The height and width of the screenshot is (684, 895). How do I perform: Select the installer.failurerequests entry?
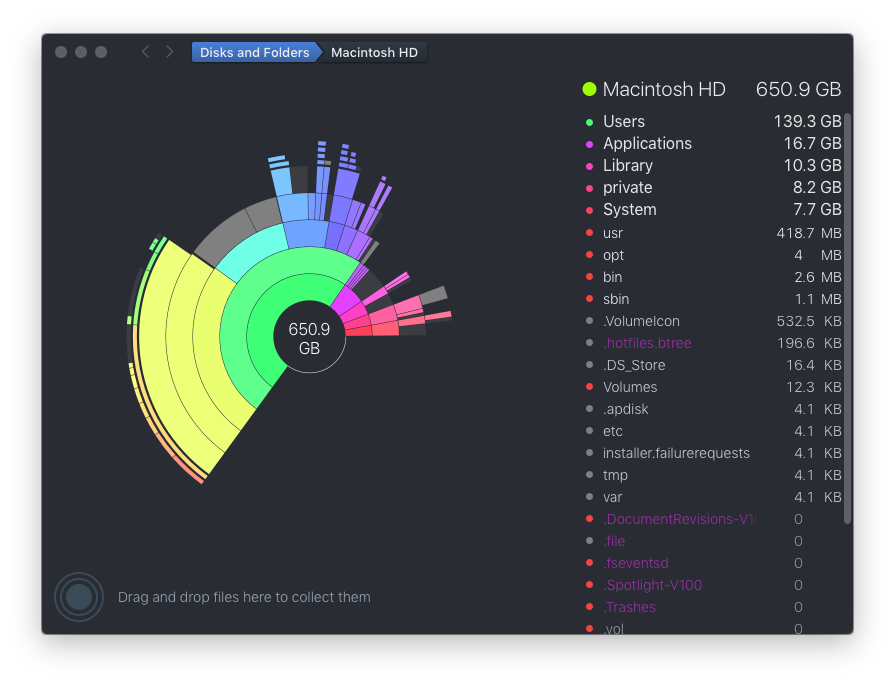[712, 453]
